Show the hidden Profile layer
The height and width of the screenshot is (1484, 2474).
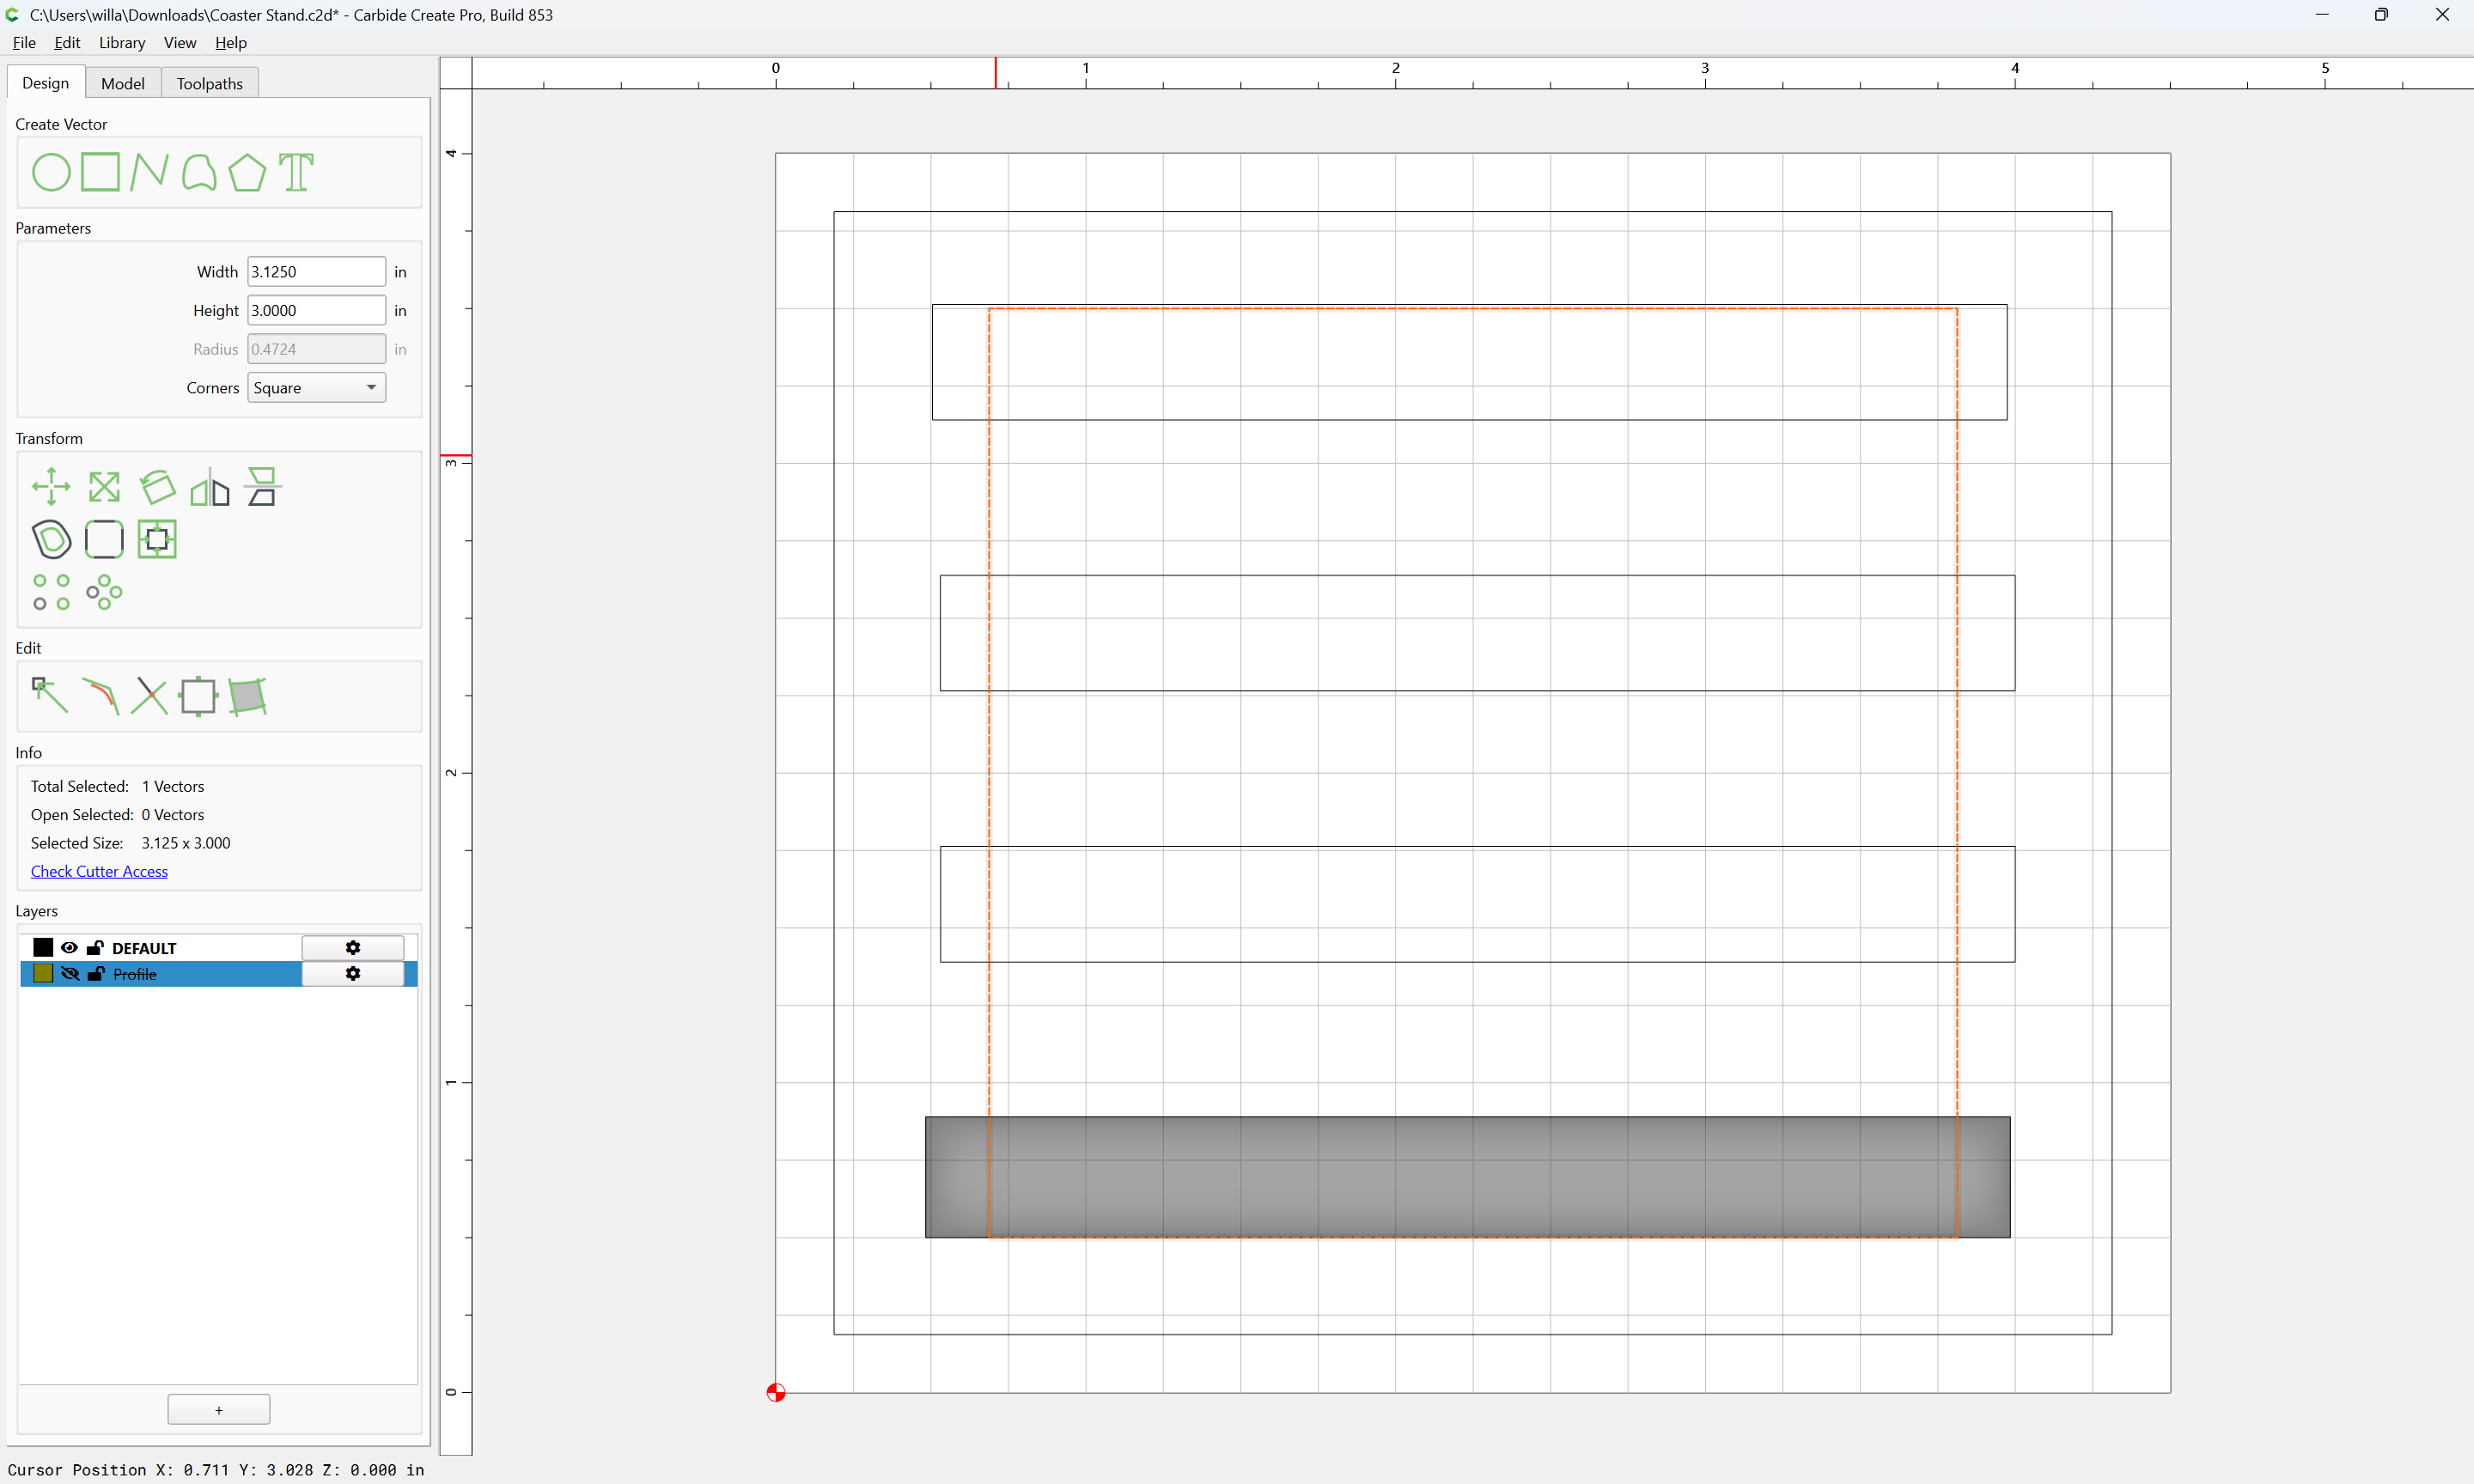coord(69,974)
